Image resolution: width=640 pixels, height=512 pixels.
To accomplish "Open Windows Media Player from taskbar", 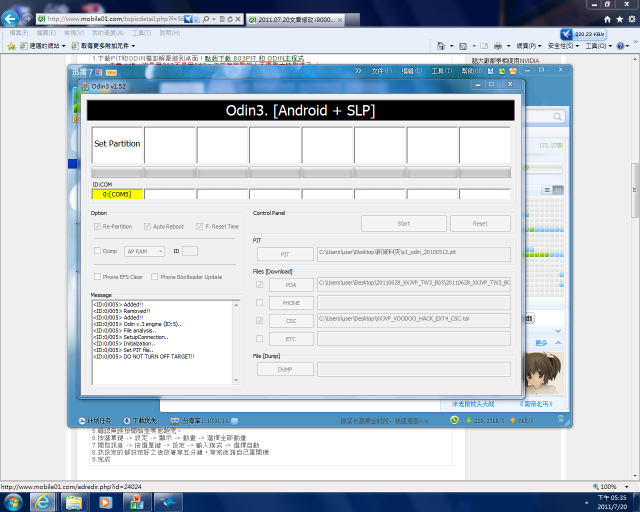I will point(105,502).
